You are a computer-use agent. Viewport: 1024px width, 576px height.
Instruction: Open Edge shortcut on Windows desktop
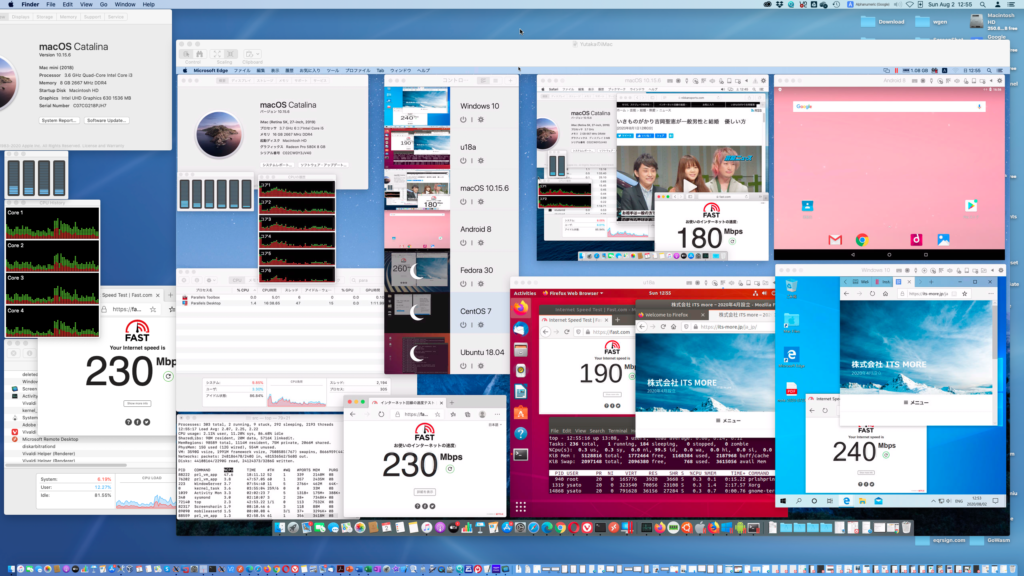point(790,356)
